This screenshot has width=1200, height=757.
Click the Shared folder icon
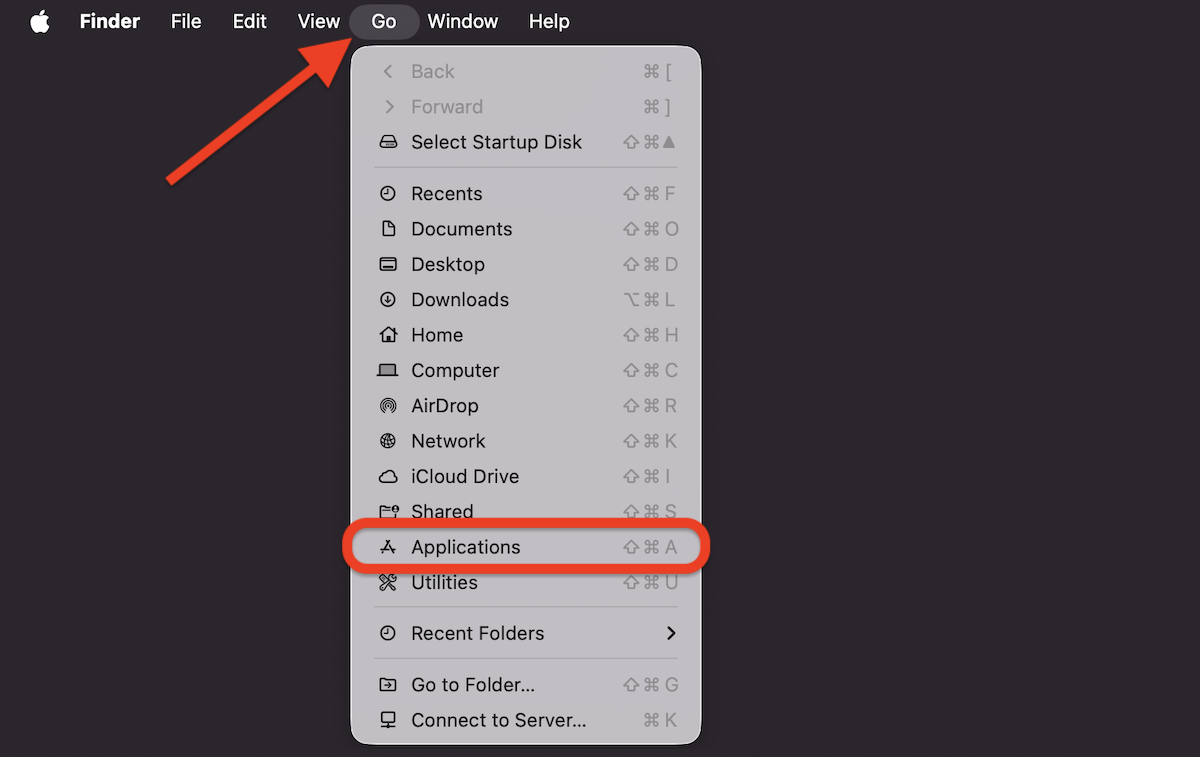(x=388, y=512)
